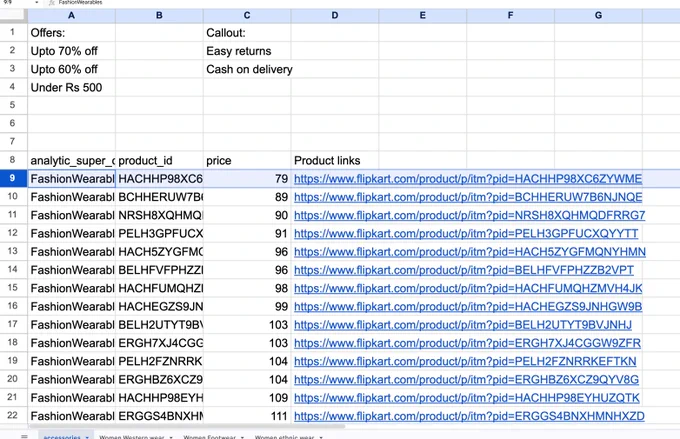Click the select-all corner box
The height and width of the screenshot is (439, 680).
(14, 15)
